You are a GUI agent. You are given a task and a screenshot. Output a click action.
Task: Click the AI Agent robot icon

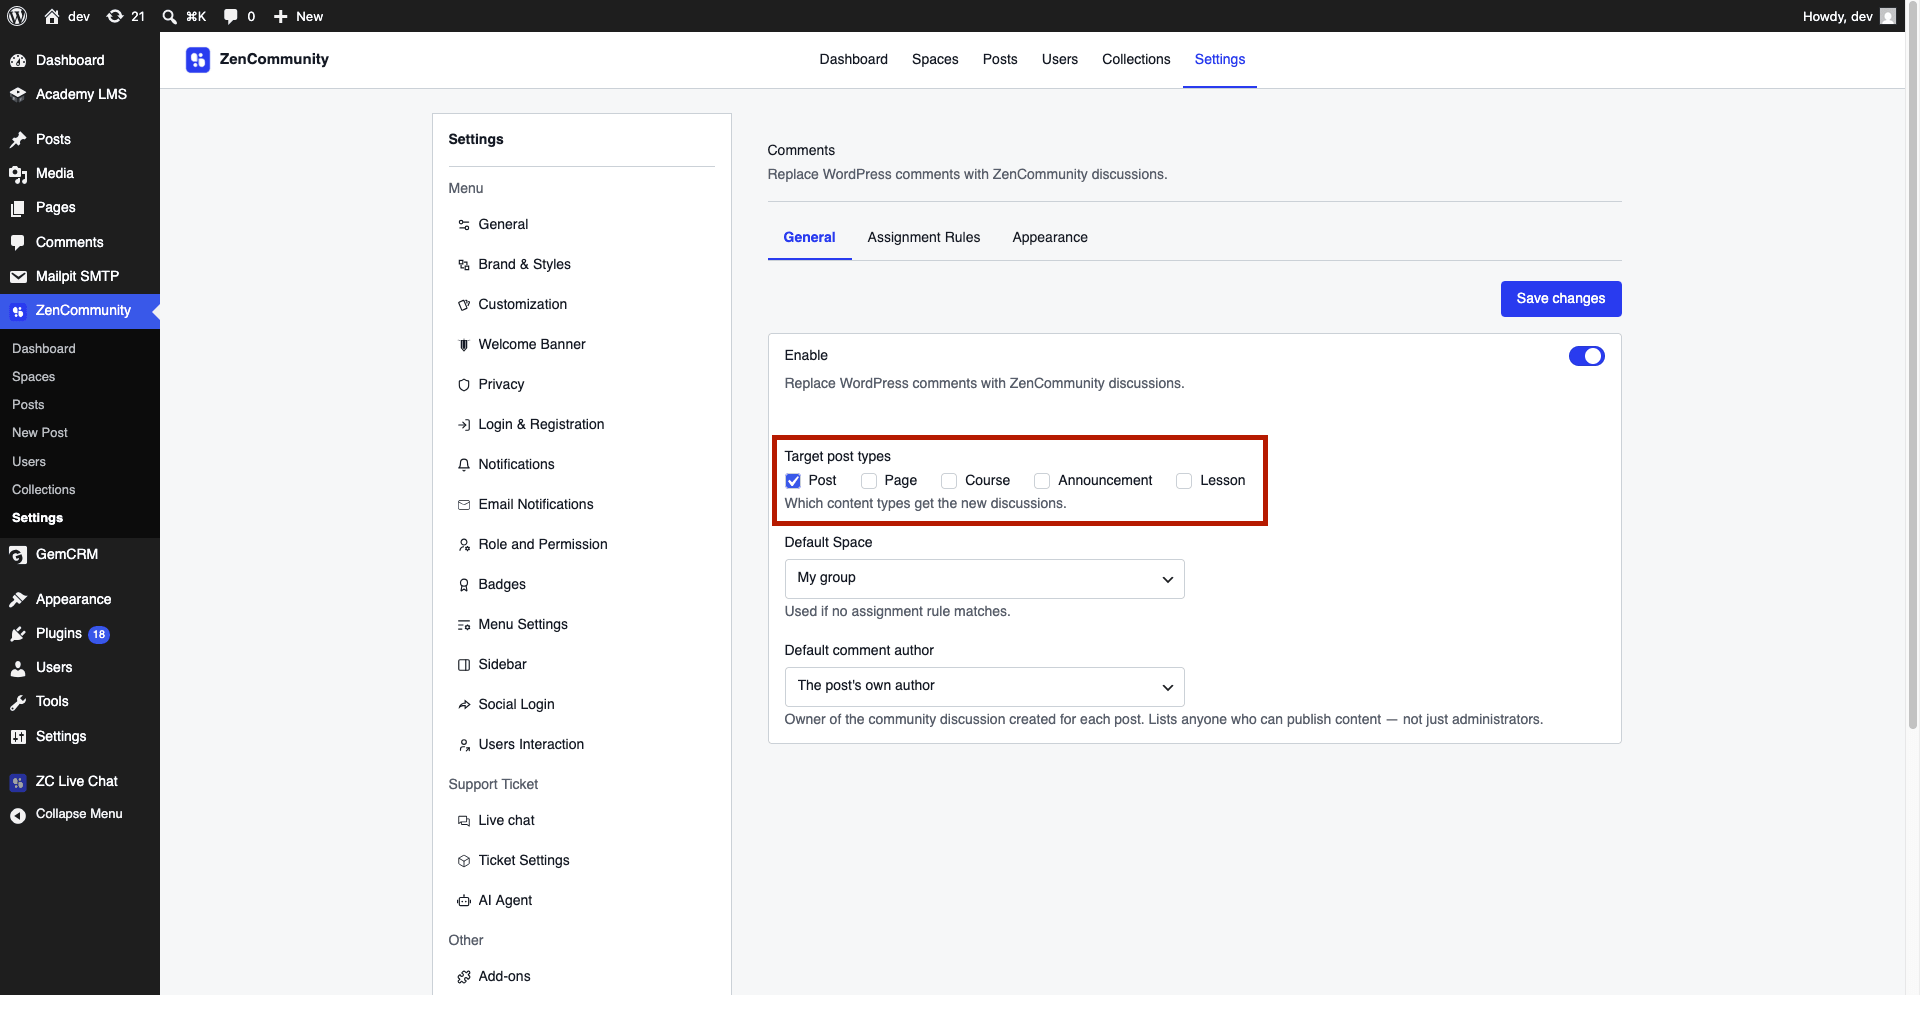point(464,901)
